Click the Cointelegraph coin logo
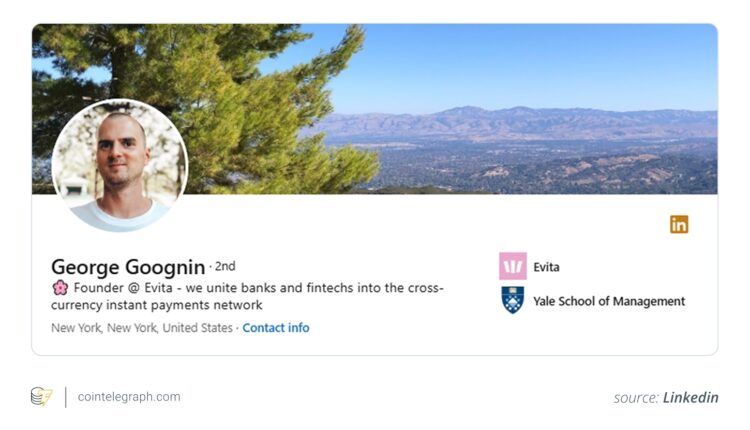Viewport: 750px width, 430px height. tap(41, 397)
